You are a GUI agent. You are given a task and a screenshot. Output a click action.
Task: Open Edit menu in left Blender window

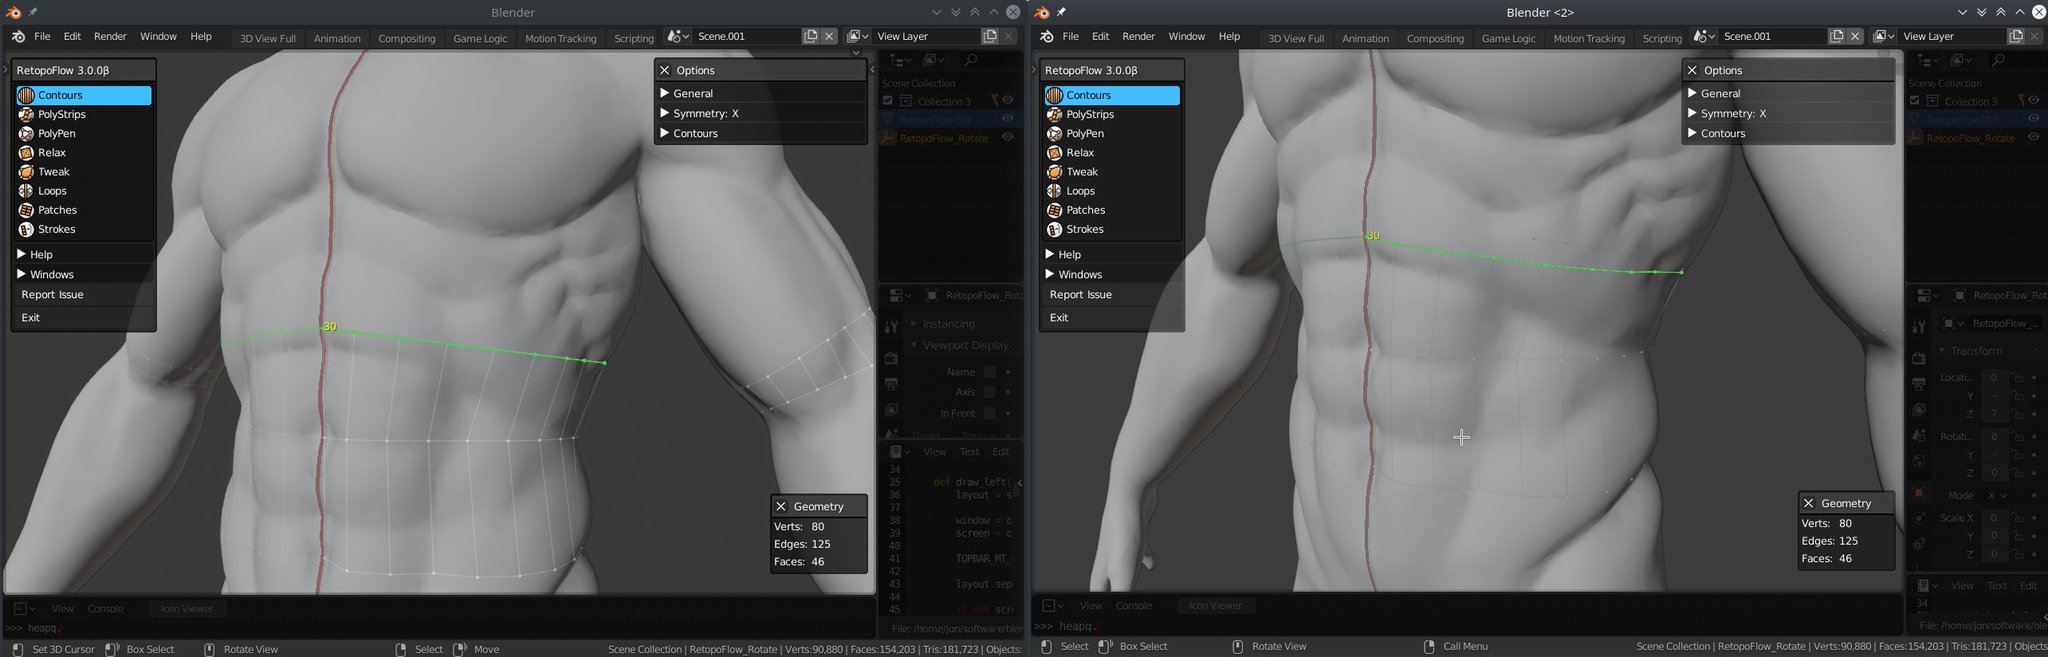pyautogui.click(x=72, y=36)
